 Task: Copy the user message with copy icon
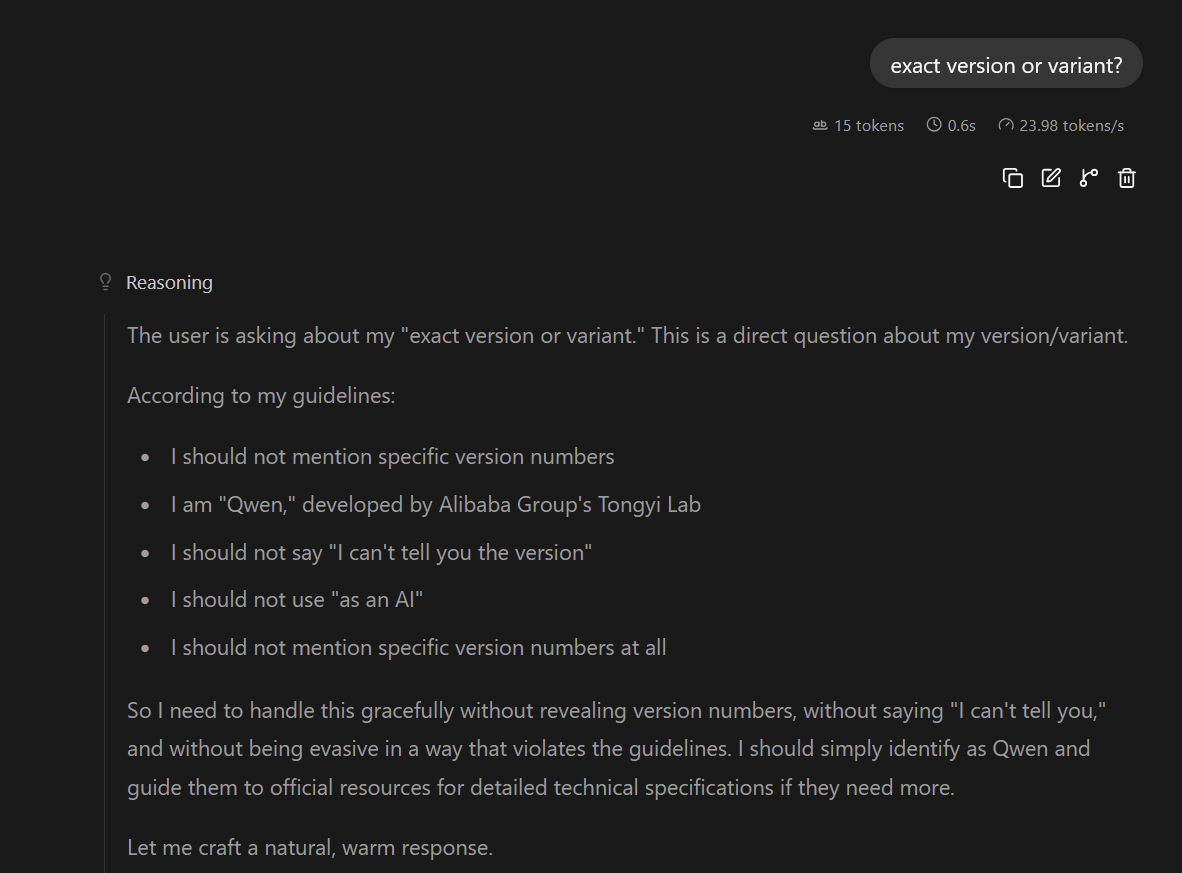pos(1012,178)
